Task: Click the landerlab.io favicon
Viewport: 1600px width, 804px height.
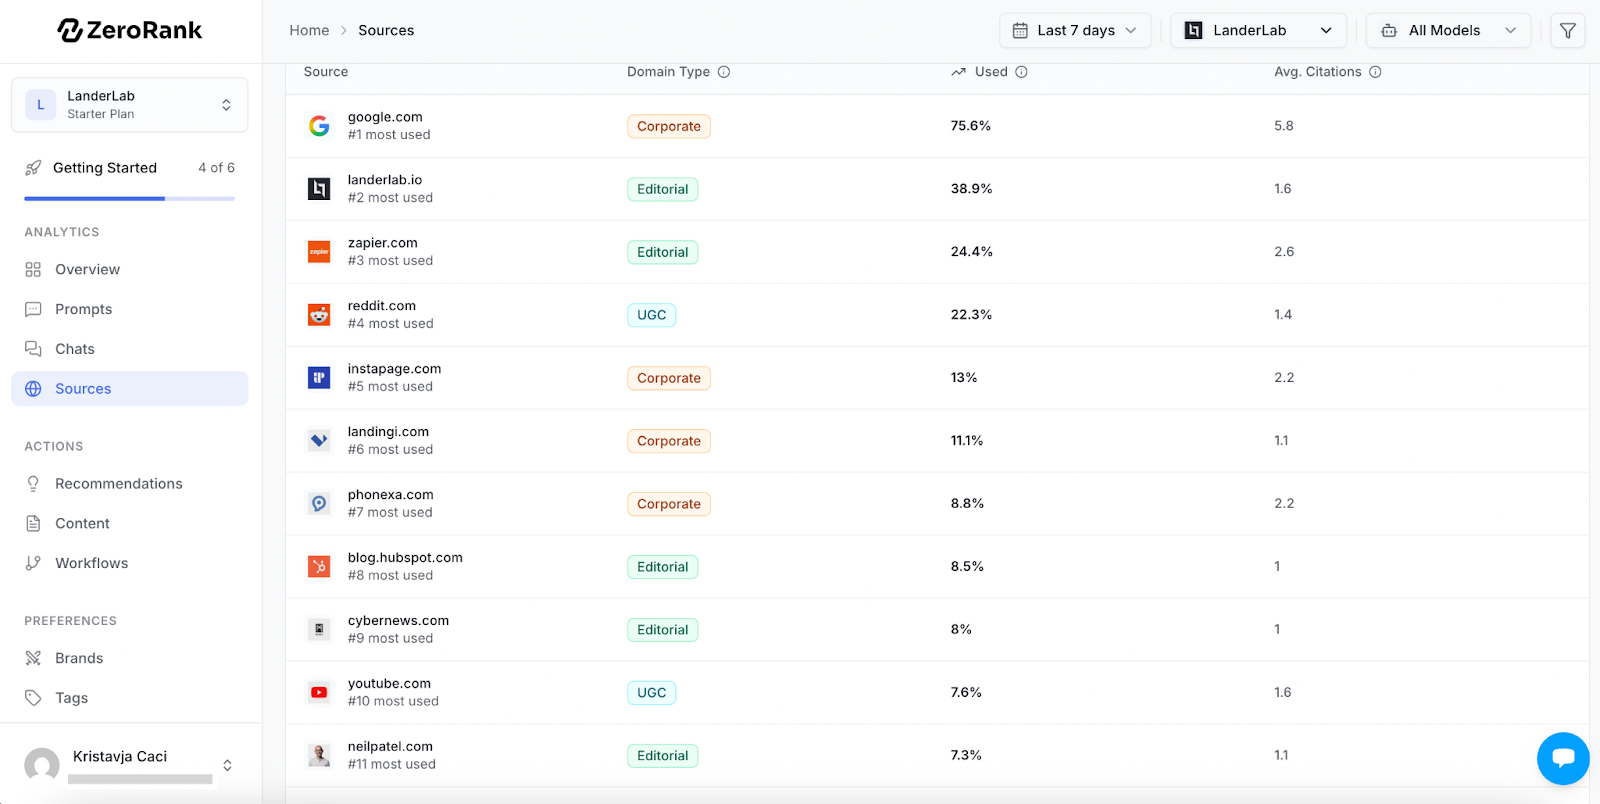Action: [319, 189]
